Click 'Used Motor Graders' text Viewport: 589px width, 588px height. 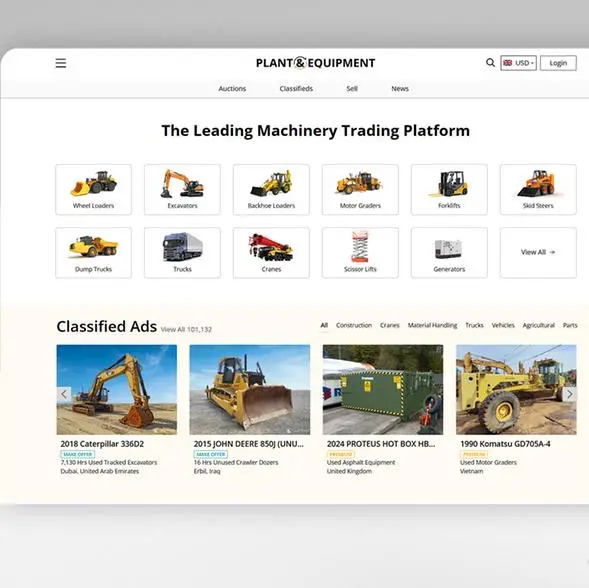coord(488,463)
